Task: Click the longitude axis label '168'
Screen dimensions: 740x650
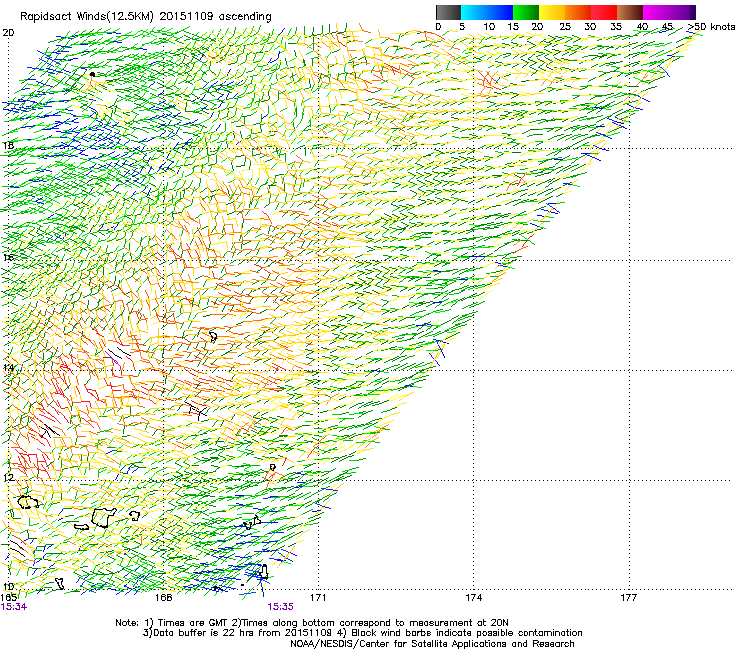Action: [163, 598]
